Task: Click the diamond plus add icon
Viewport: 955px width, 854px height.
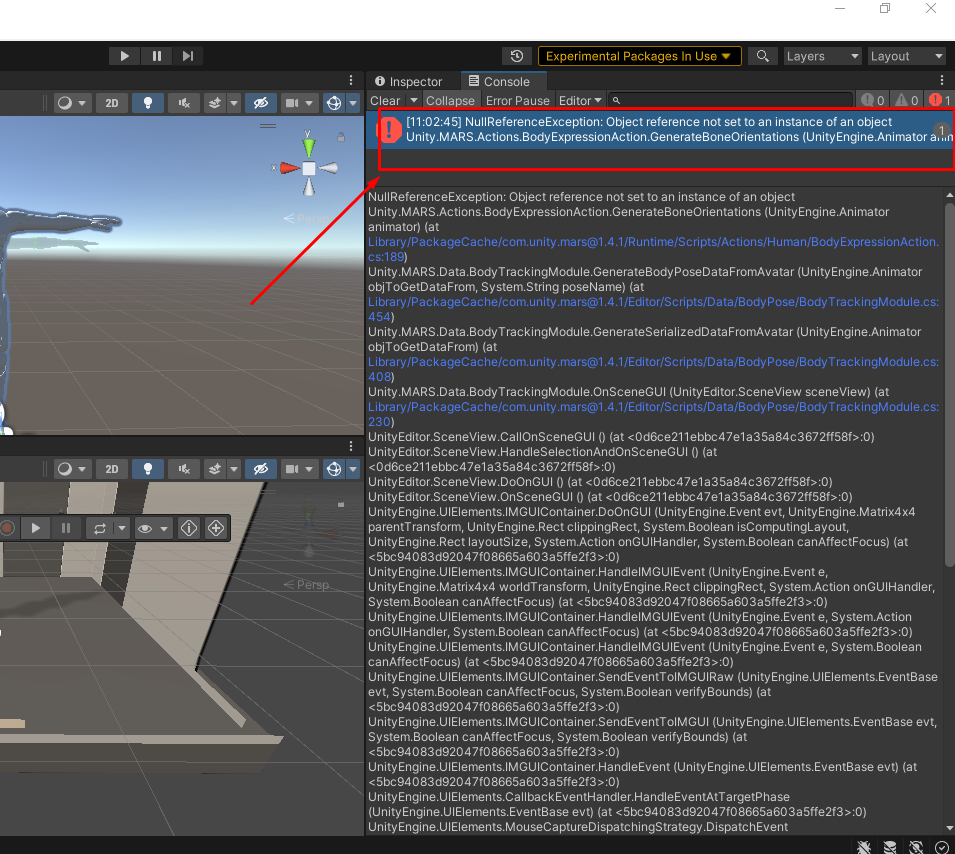Action: click(x=216, y=528)
